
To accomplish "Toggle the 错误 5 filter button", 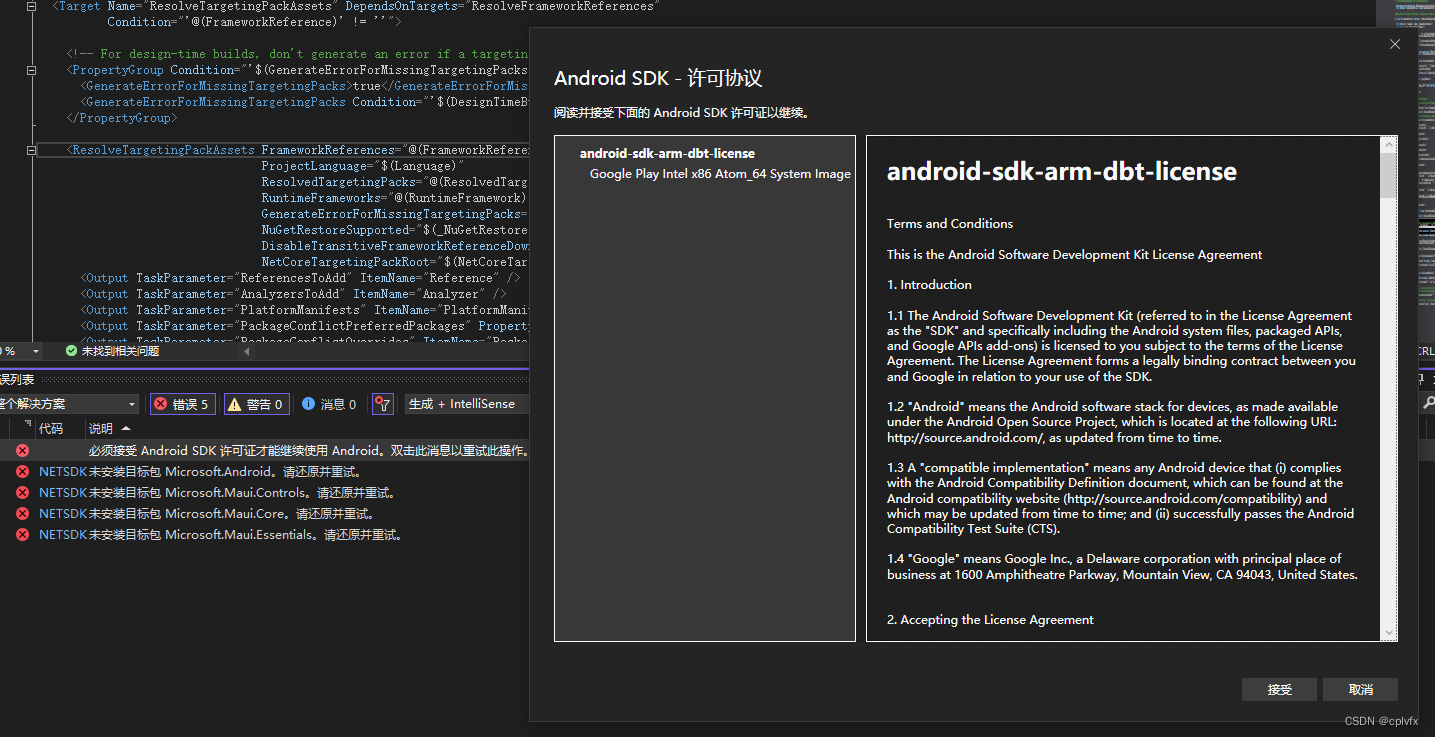I will tap(181, 404).
